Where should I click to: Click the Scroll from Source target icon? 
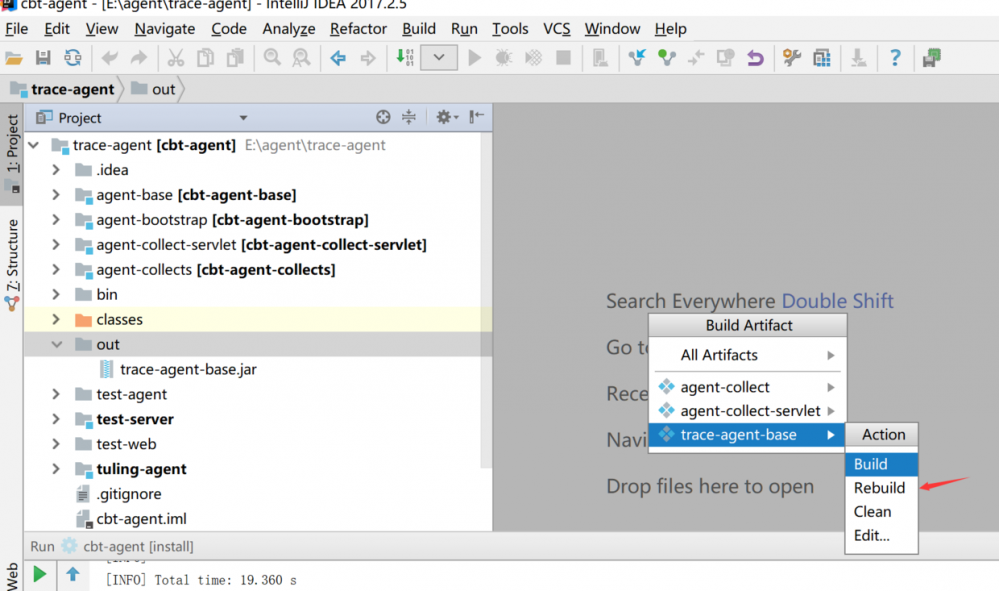[x=383, y=117]
